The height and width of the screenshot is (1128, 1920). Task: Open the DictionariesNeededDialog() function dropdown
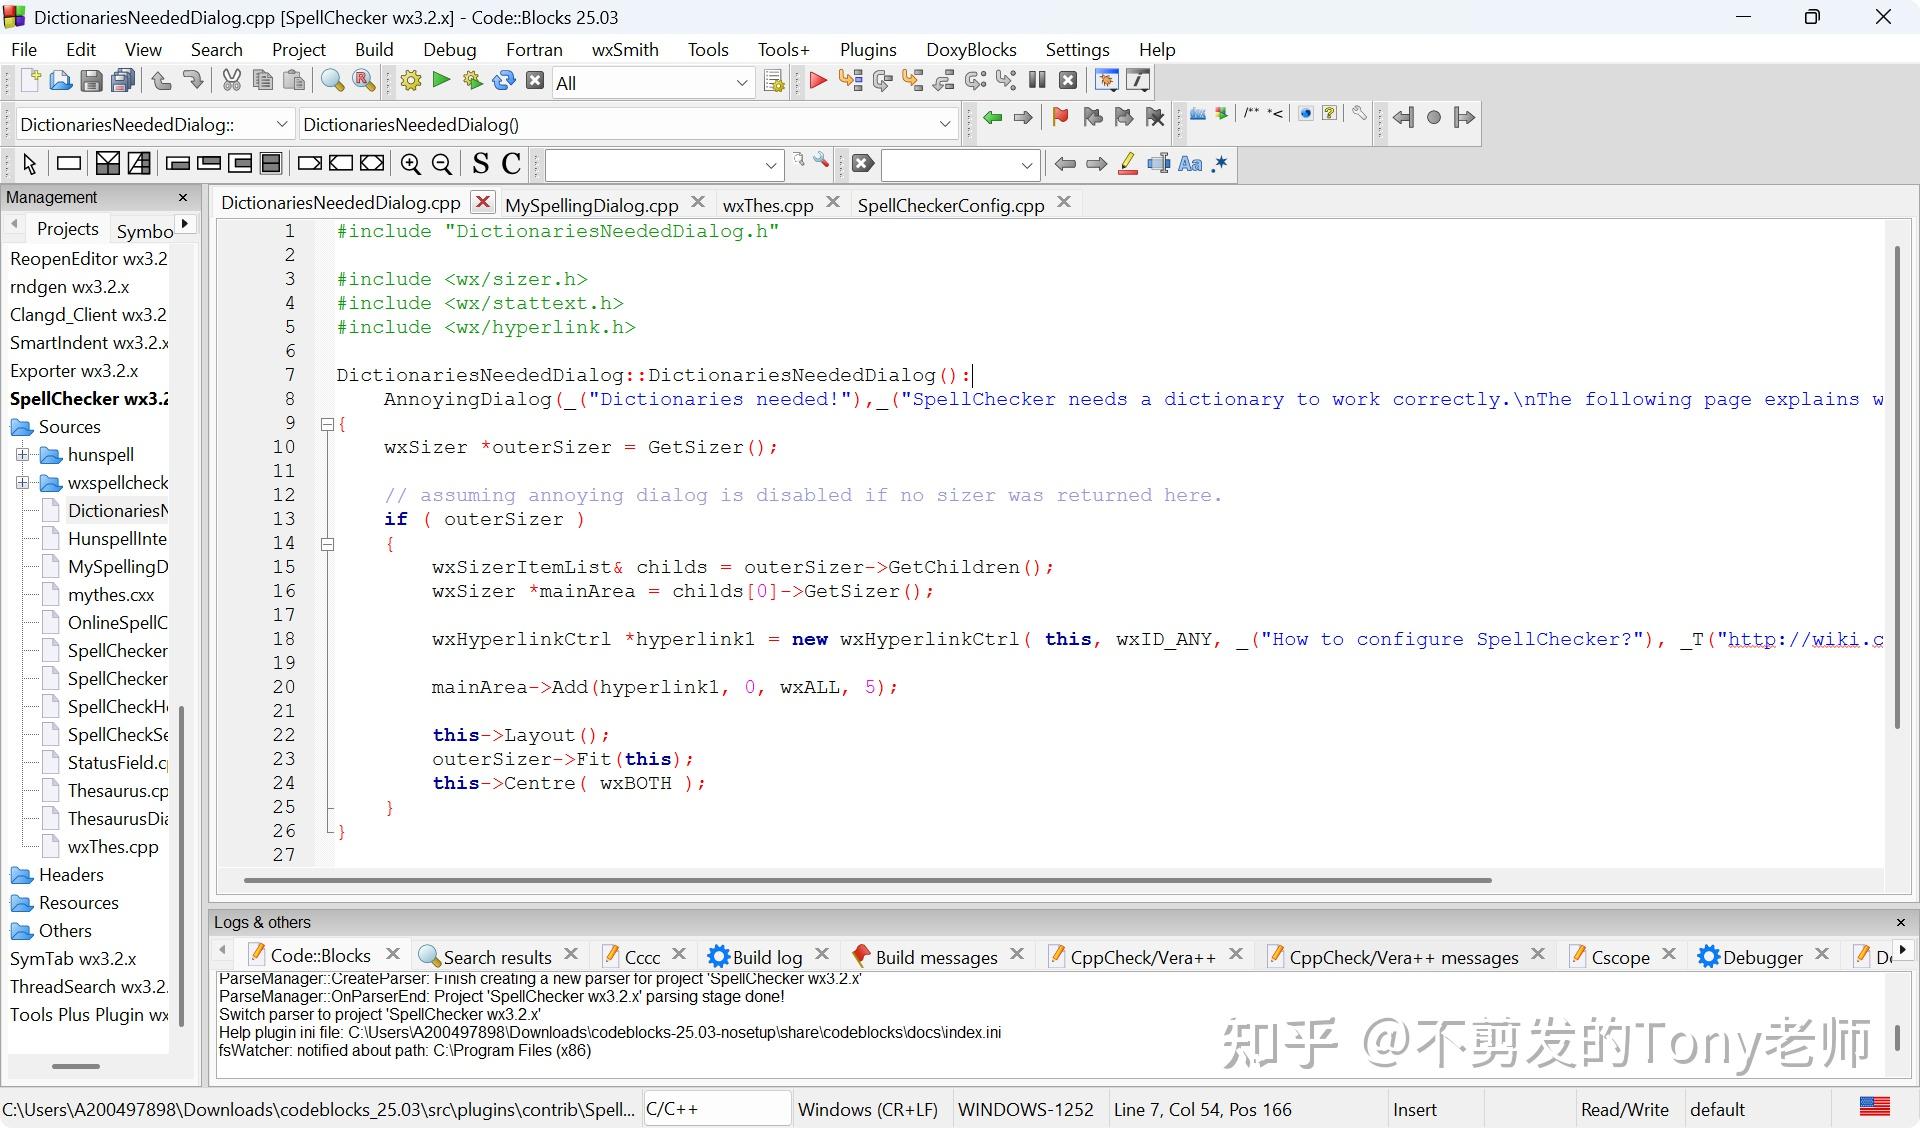[628, 124]
